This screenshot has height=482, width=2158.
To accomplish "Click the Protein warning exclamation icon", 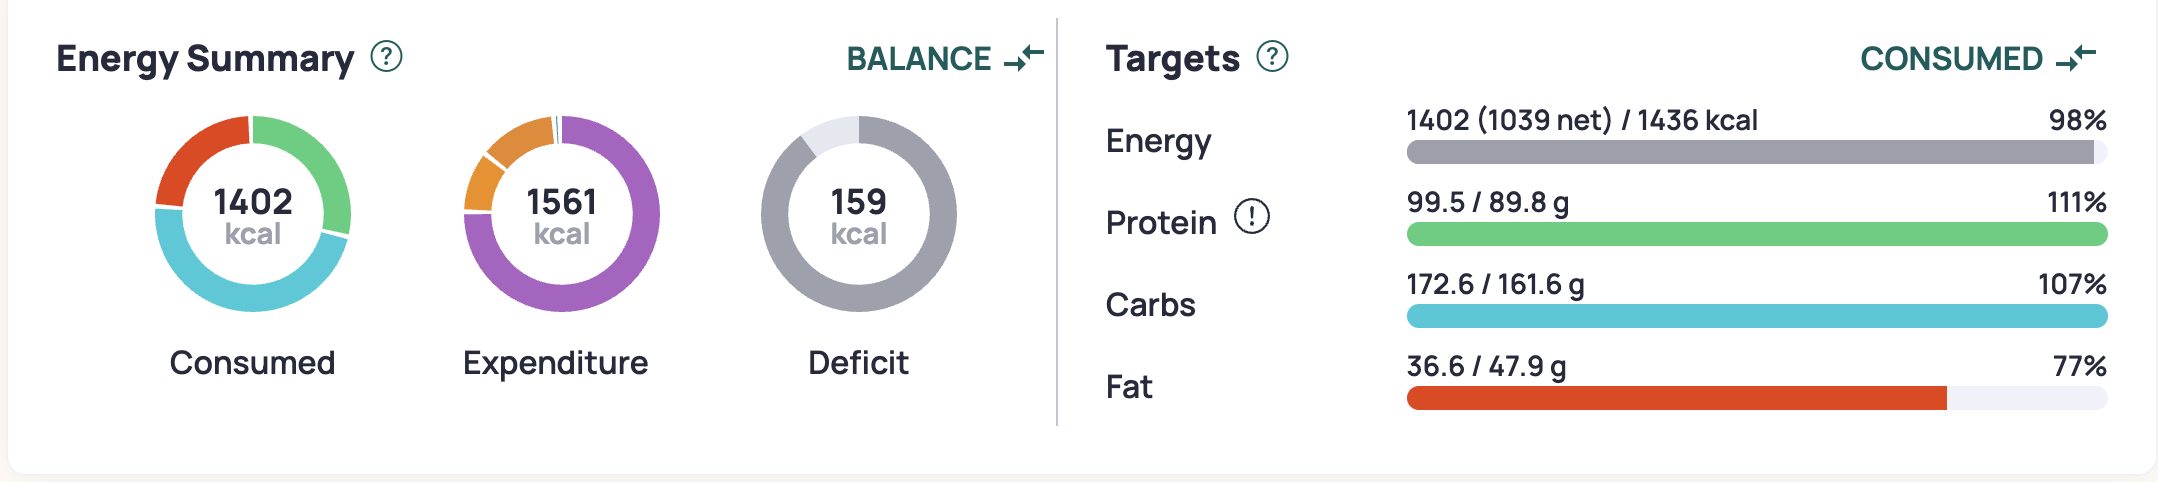I will click(x=1252, y=216).
